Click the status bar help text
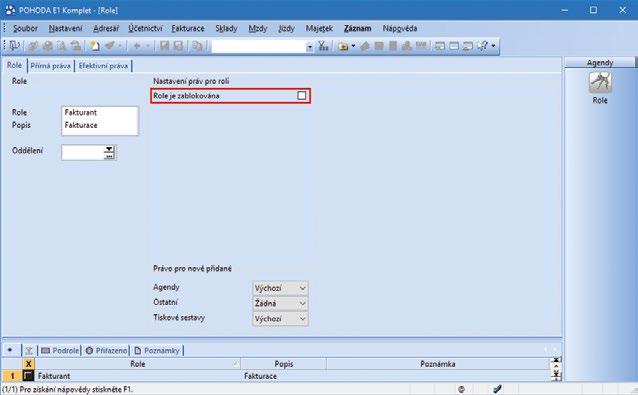Image resolution: width=638 pixels, height=395 pixels. point(68,389)
